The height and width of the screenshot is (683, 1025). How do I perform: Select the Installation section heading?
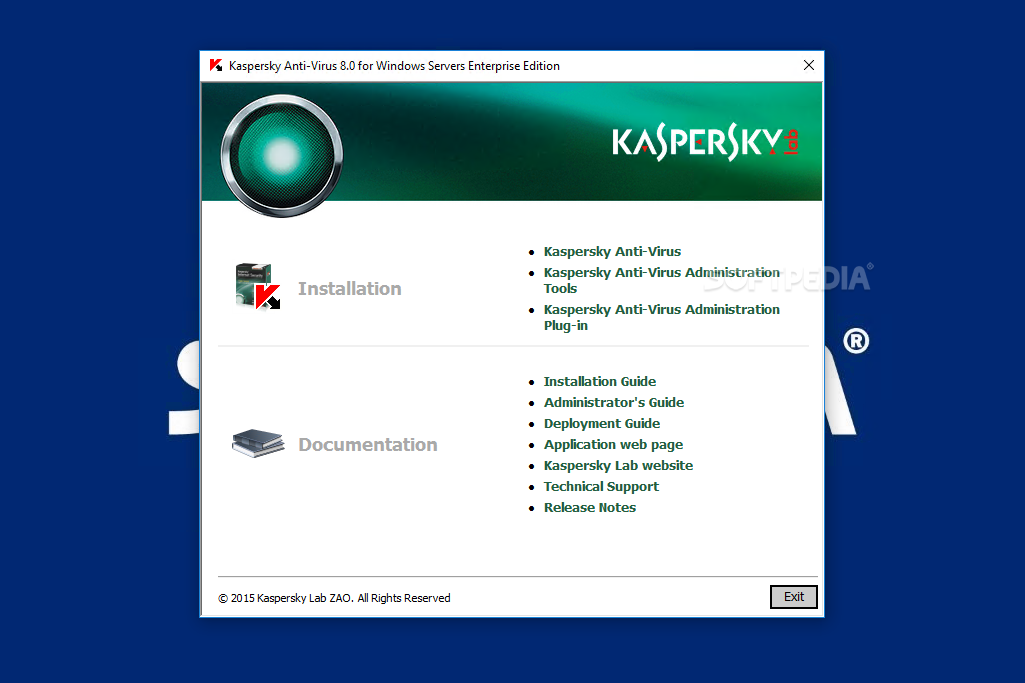pyautogui.click(x=350, y=289)
